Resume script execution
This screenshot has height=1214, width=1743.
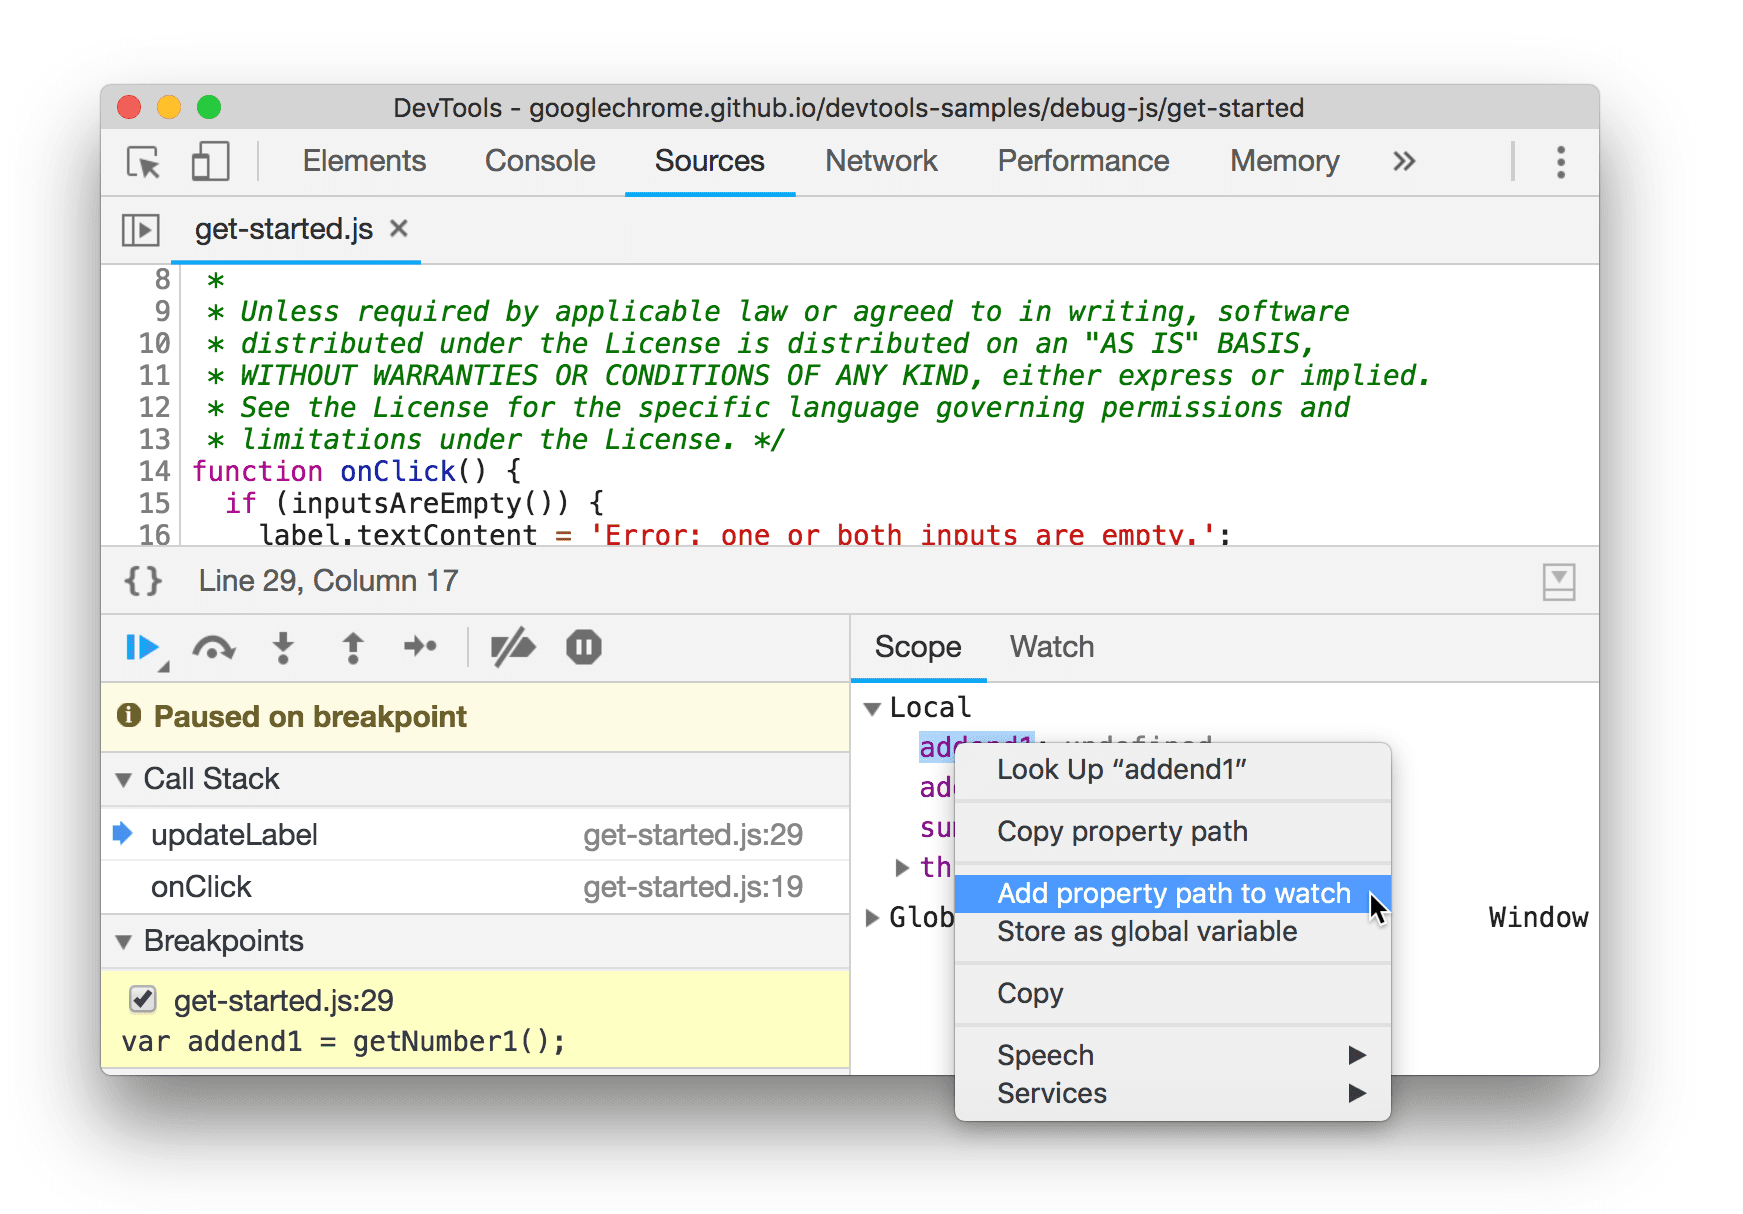click(x=141, y=647)
